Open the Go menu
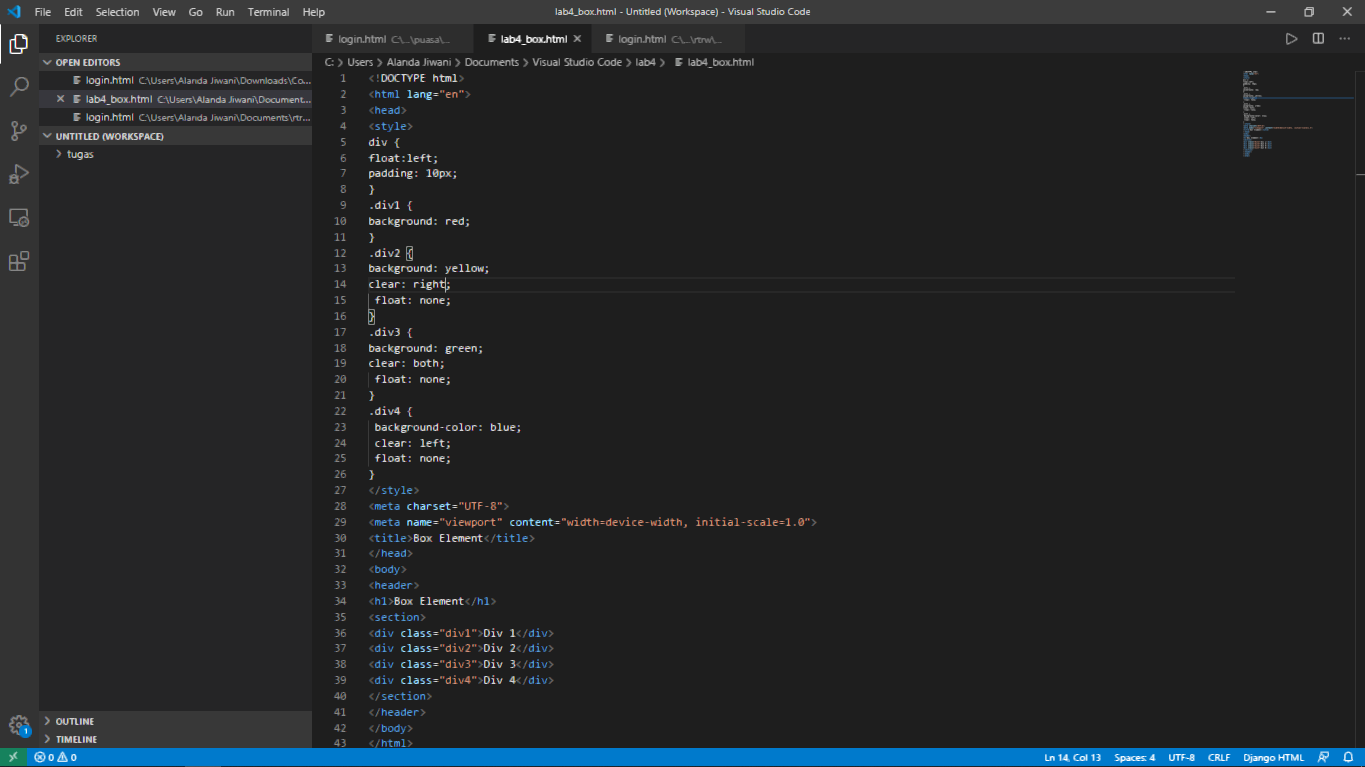 pyautogui.click(x=196, y=12)
